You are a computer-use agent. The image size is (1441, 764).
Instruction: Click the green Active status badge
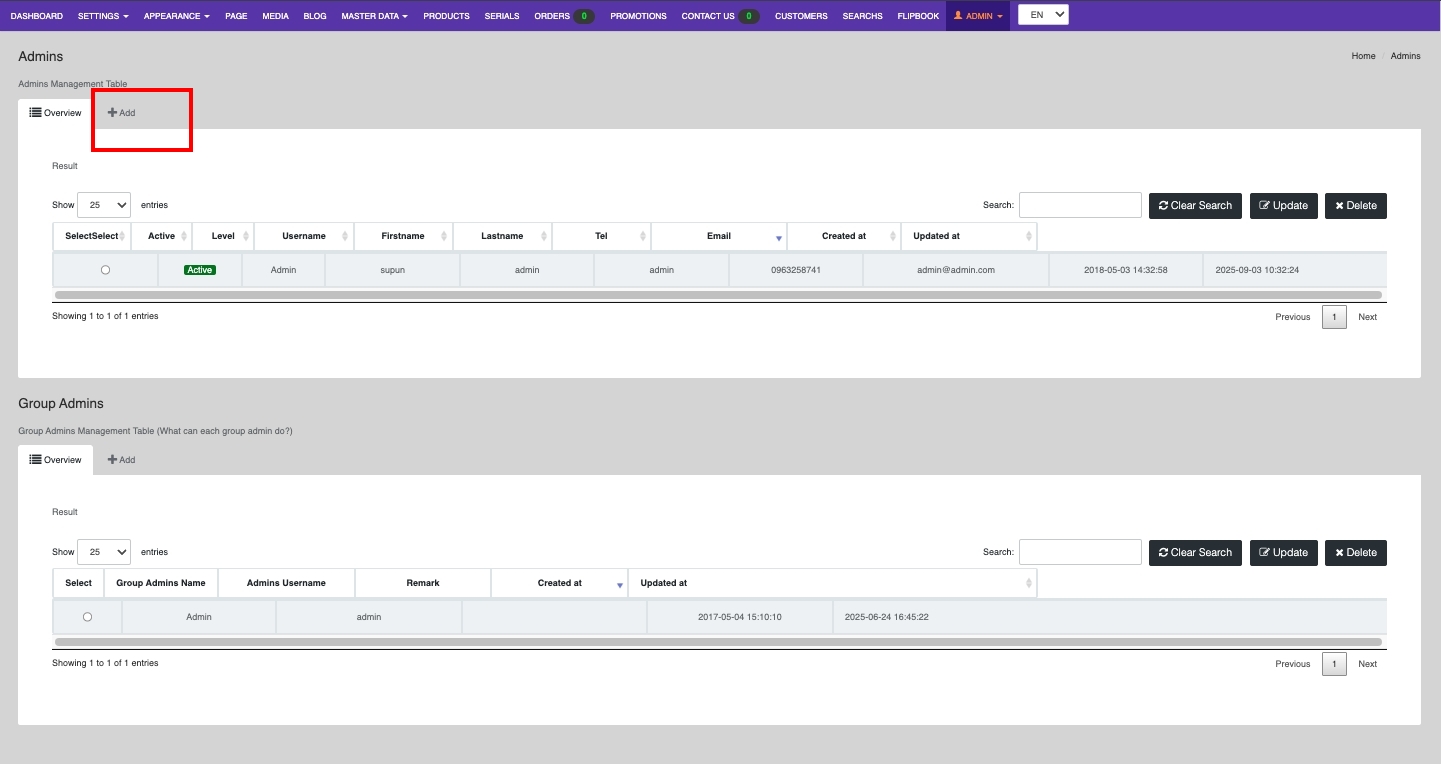point(199,270)
